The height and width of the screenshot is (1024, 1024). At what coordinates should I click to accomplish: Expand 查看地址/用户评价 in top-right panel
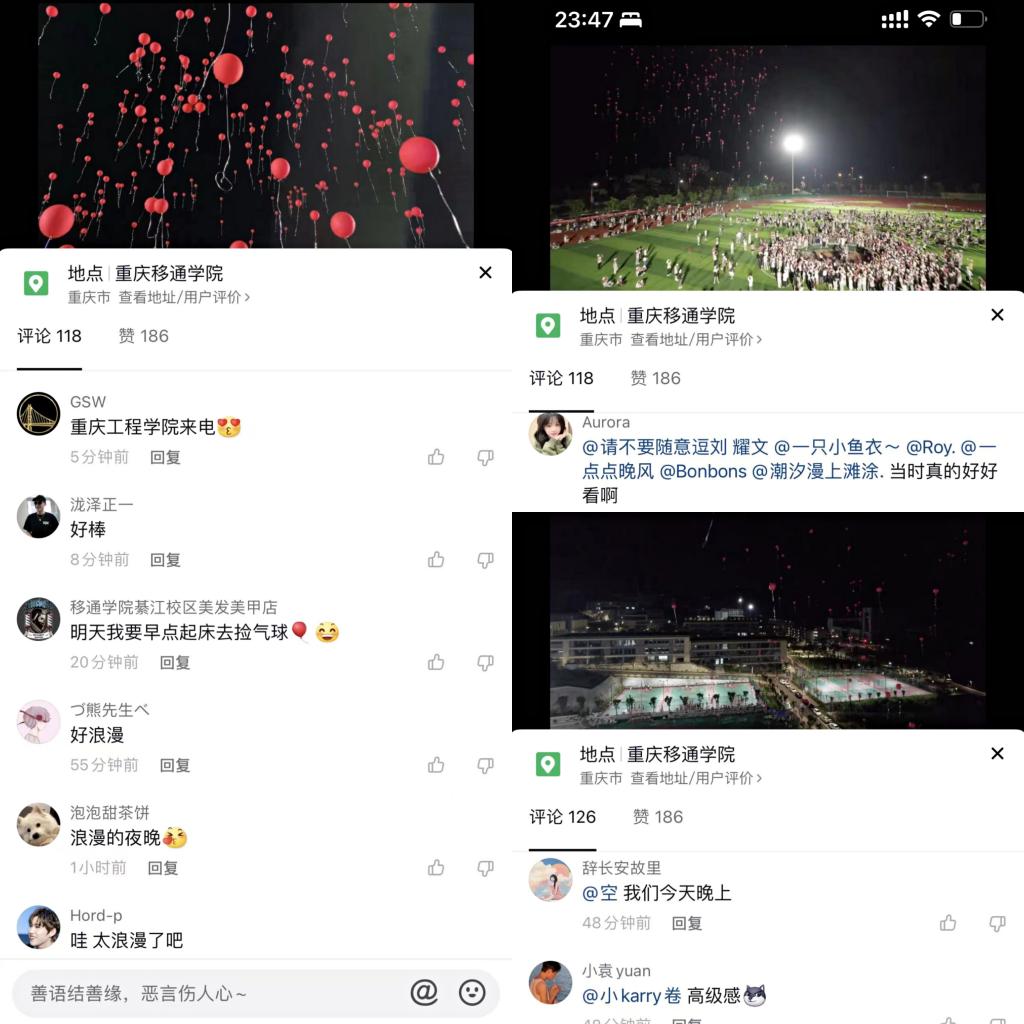(696, 340)
